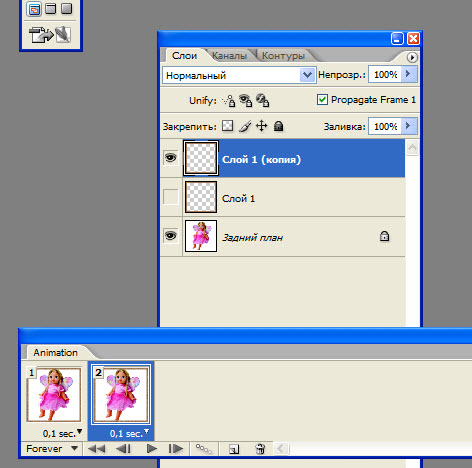This screenshot has width=472, height=468.
Task: Switch to the Слои tab
Action: tap(184, 56)
